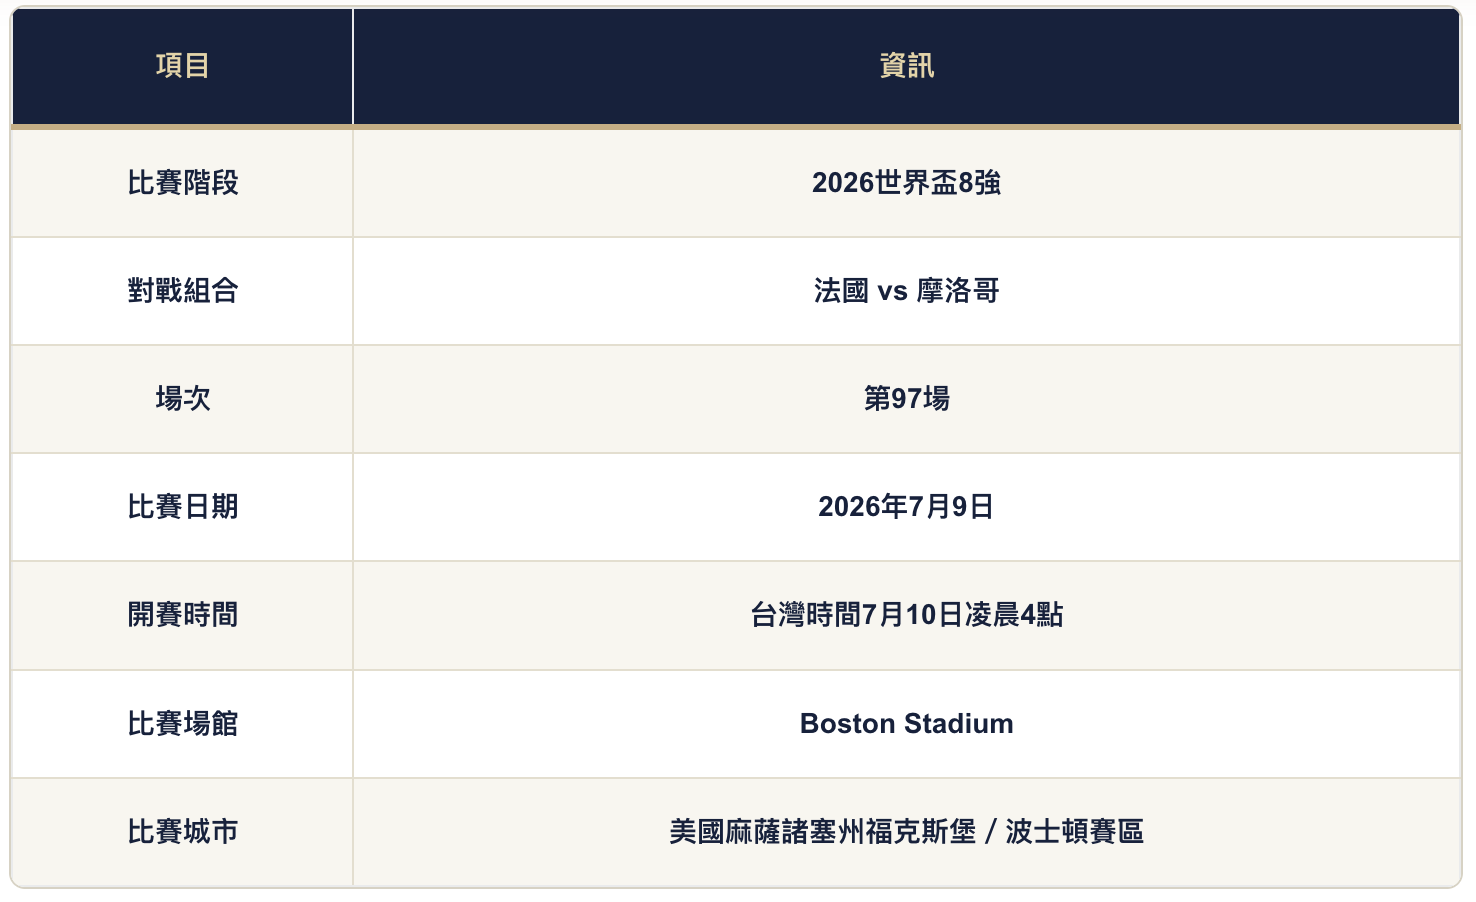
Task: Click the 2026世界盃8強 cell
Action: (907, 183)
